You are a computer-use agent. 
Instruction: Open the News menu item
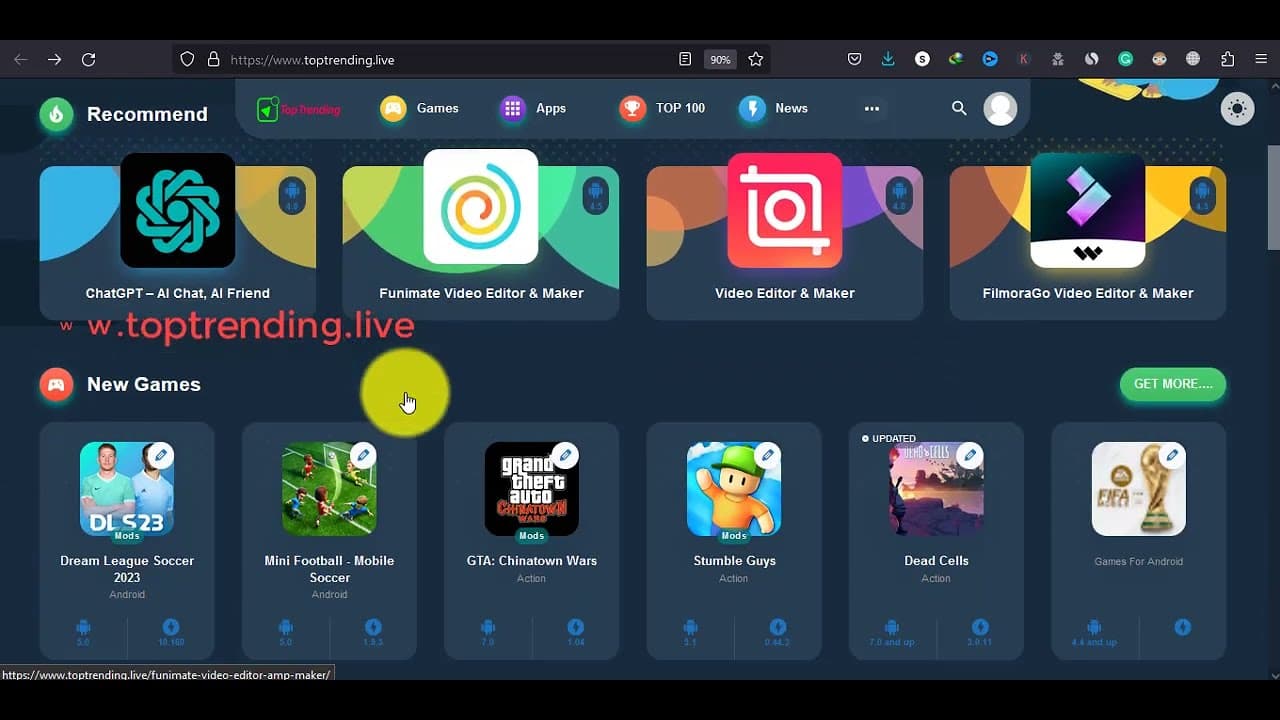[x=773, y=108]
